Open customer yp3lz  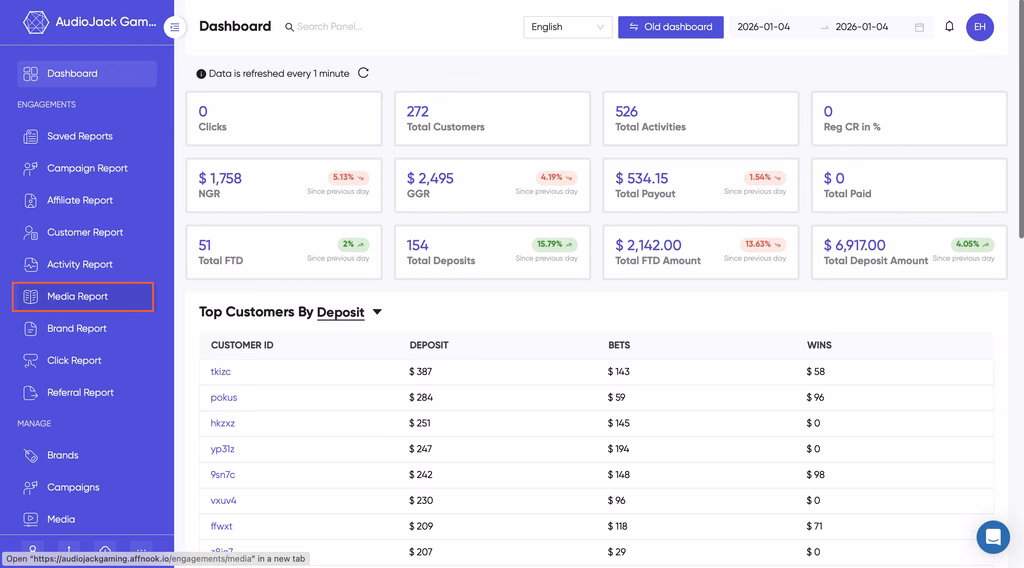pyautogui.click(x=222, y=449)
